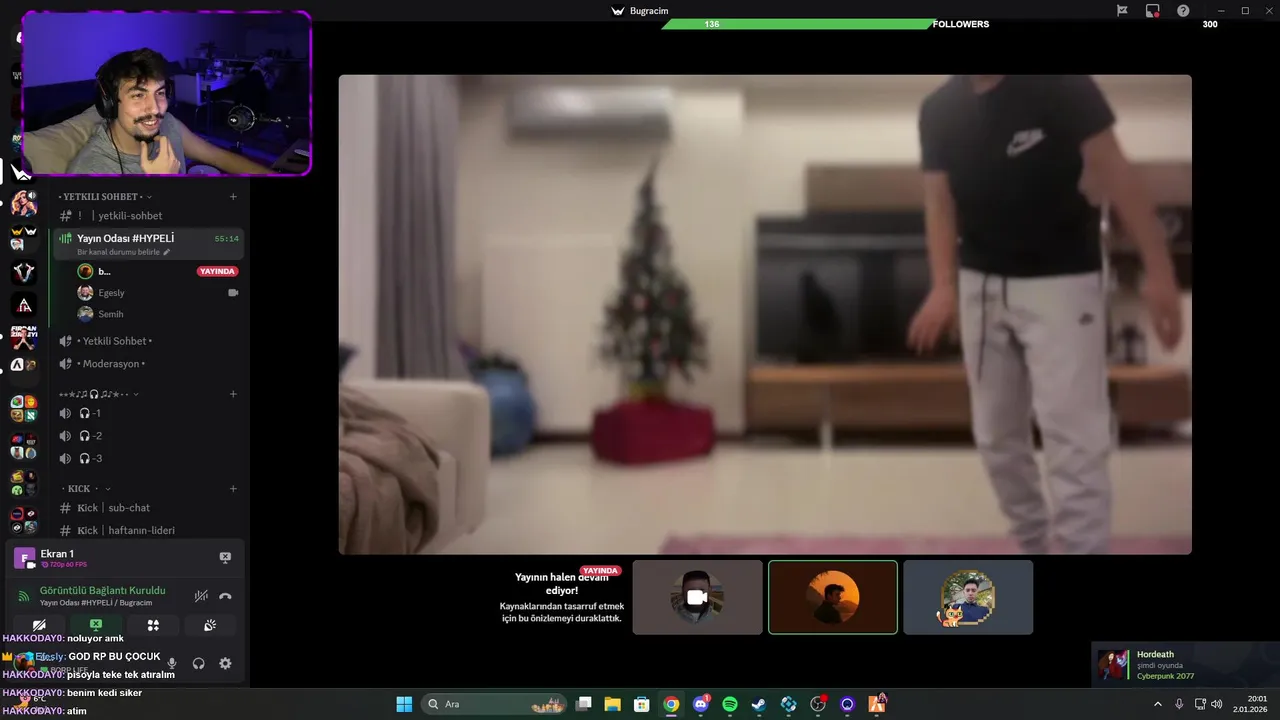This screenshot has width=1280, height=720.
Task: Select Egesly camera tile in stream bar
Action: pyautogui.click(x=697, y=597)
